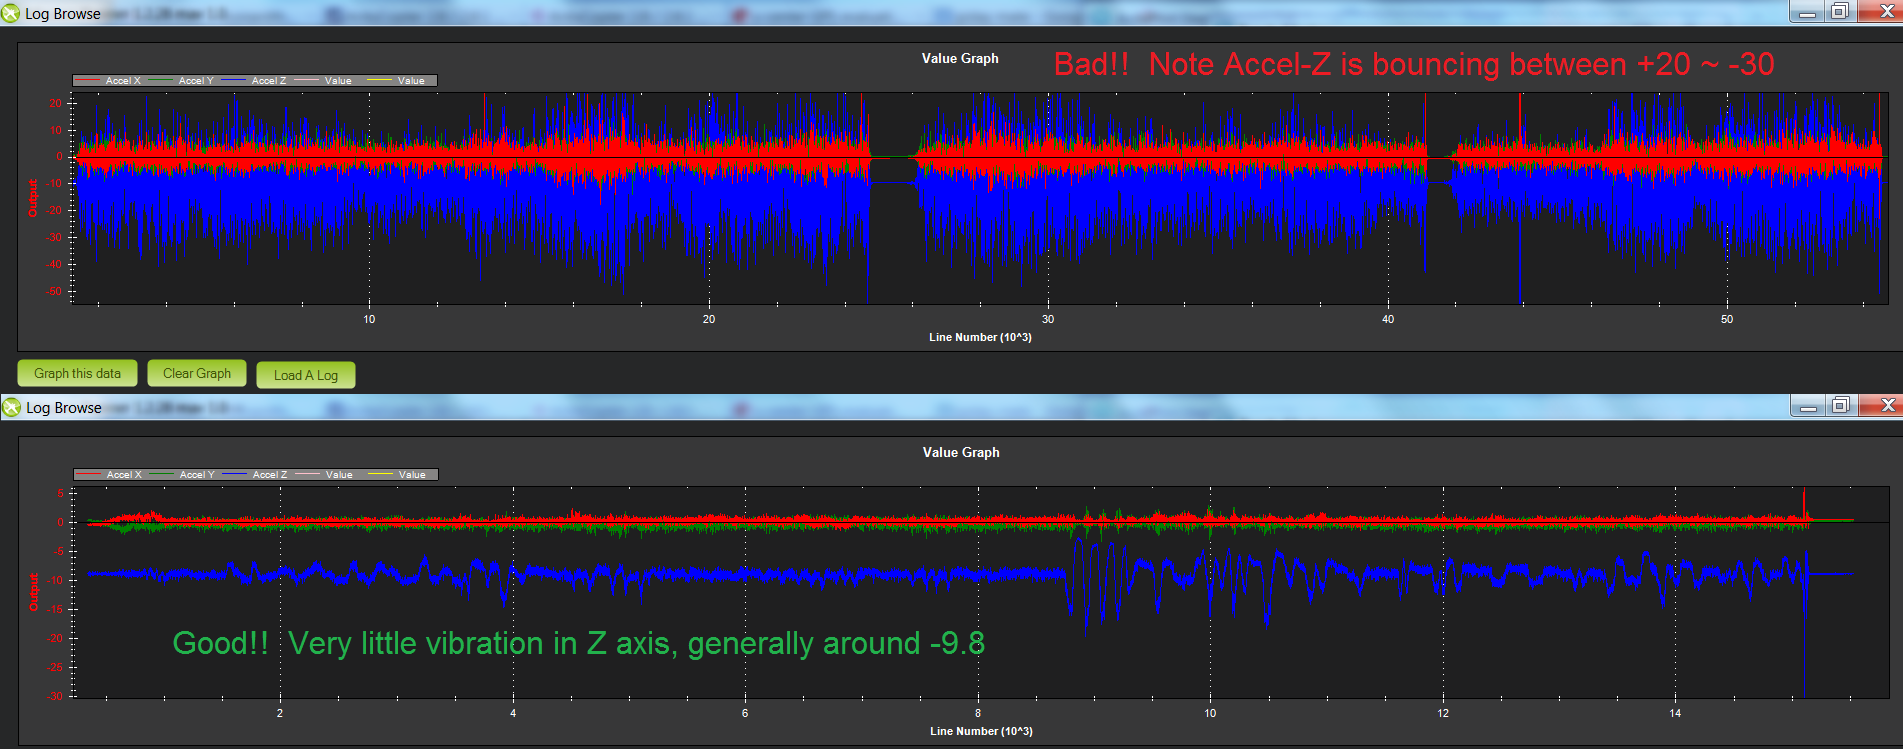The image size is (1903, 749).
Task: Click the green app icon in upper Log Browse title bar
Action: coord(11,13)
